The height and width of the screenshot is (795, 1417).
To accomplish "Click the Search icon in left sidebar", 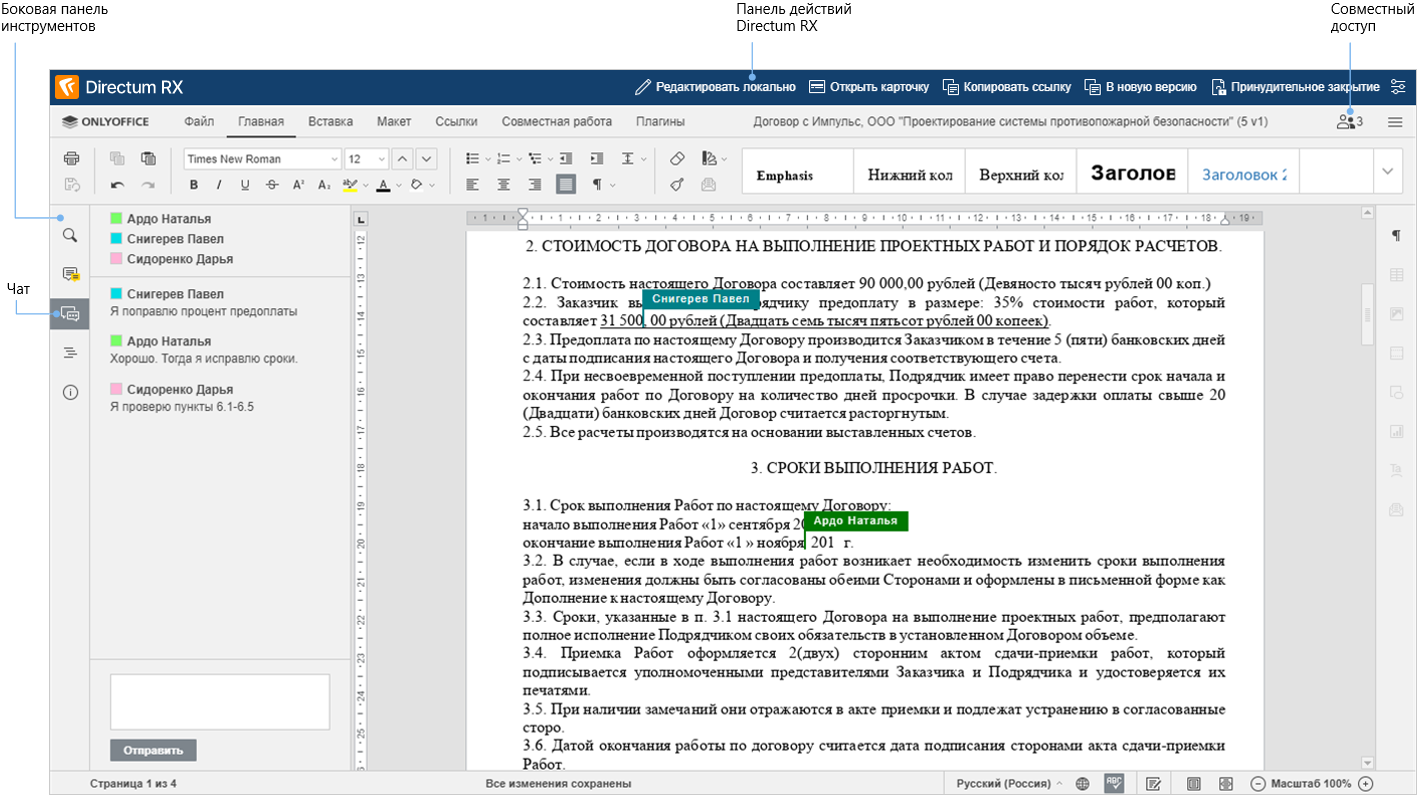I will (x=70, y=235).
